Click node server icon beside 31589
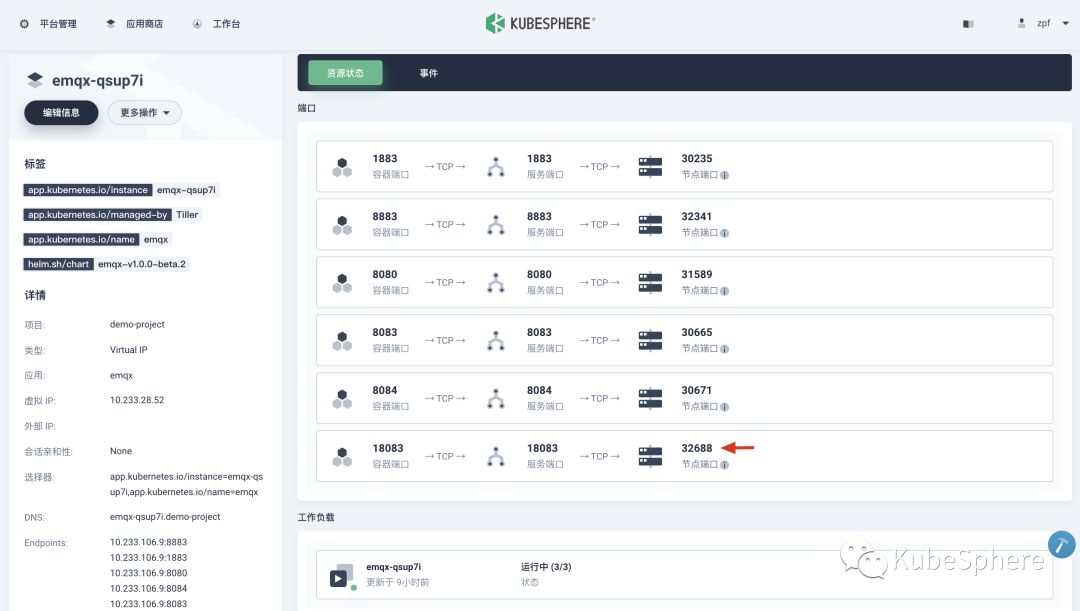The width and height of the screenshot is (1080, 611). [x=650, y=282]
